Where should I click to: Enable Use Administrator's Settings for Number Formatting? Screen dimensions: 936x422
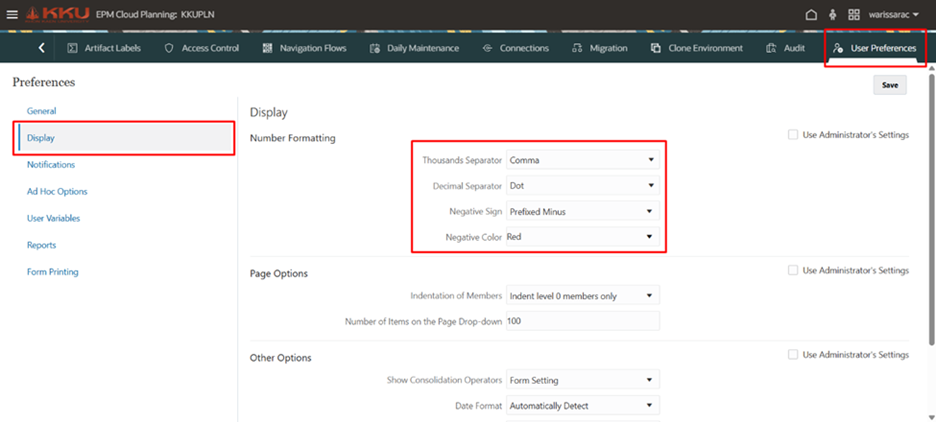[793, 135]
